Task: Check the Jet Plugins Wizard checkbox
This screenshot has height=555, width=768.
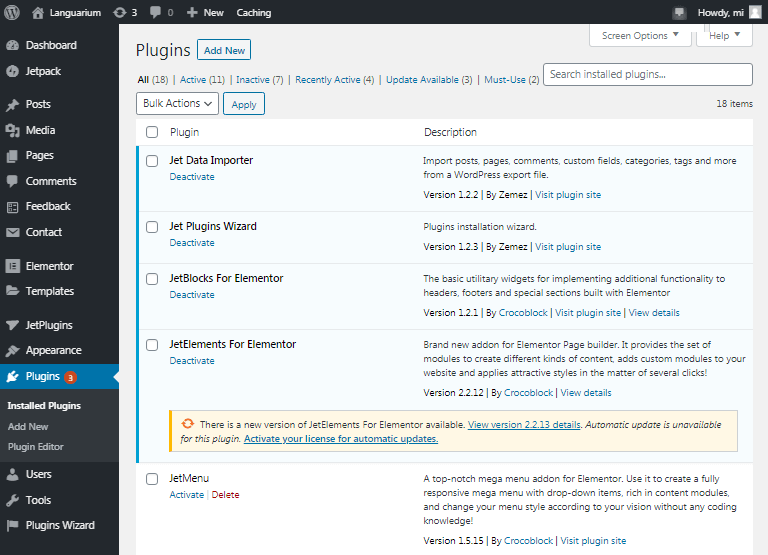Action: click(152, 227)
